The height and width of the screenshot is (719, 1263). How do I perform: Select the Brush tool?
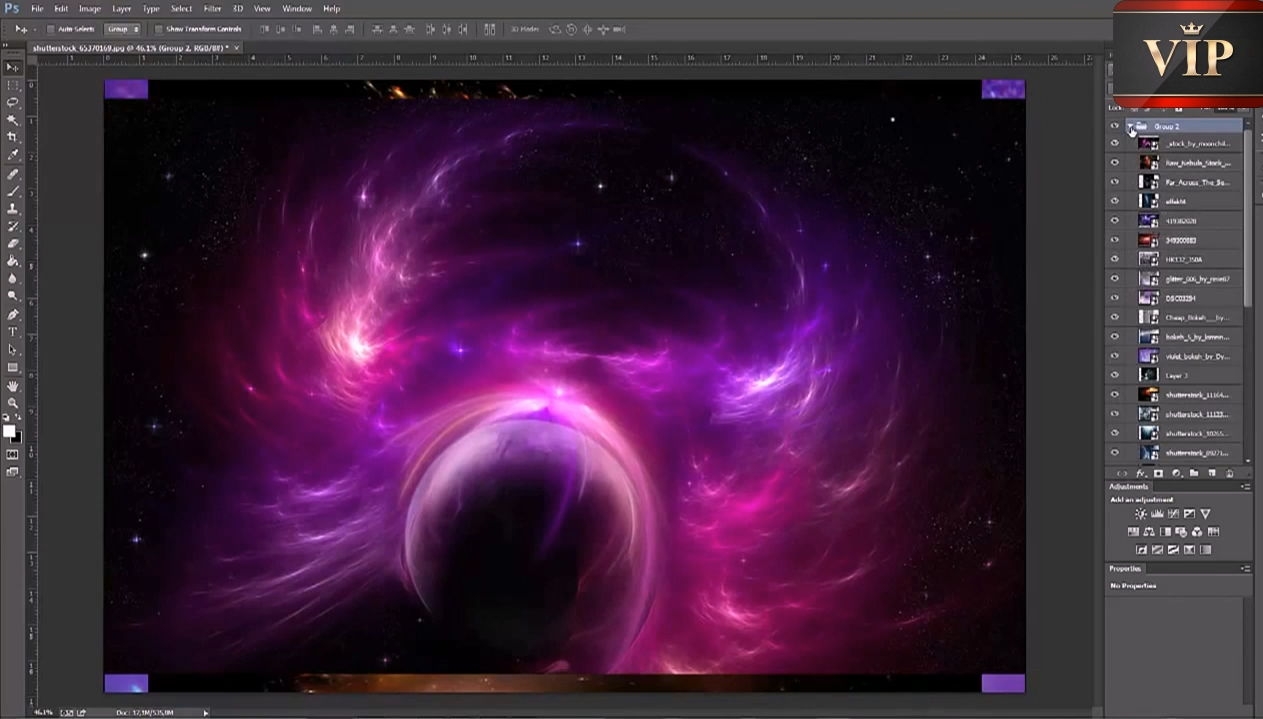tap(12, 191)
